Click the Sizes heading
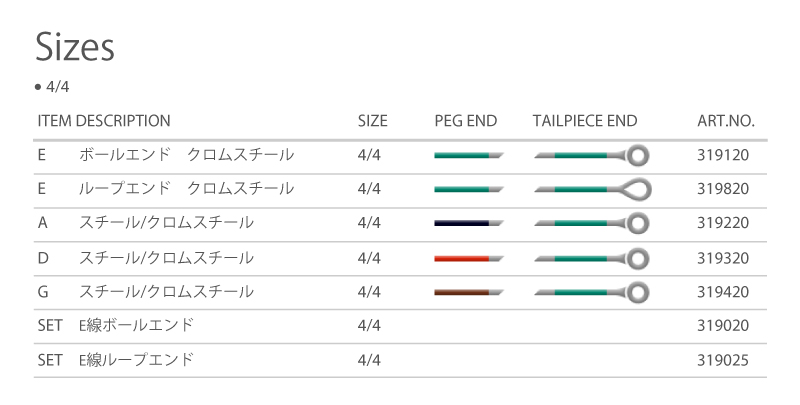The width and height of the screenshot is (800, 405). (x=75, y=47)
